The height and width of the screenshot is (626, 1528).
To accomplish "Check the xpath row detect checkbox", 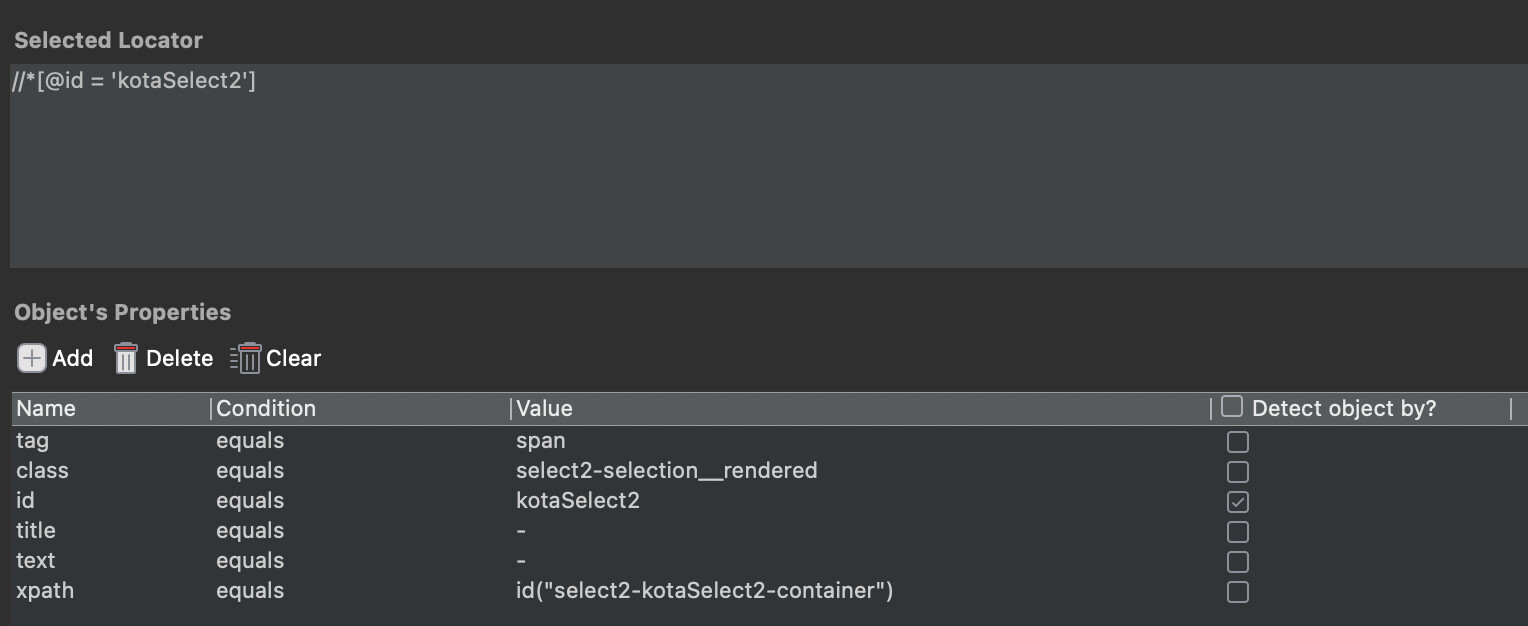I will click(x=1238, y=592).
